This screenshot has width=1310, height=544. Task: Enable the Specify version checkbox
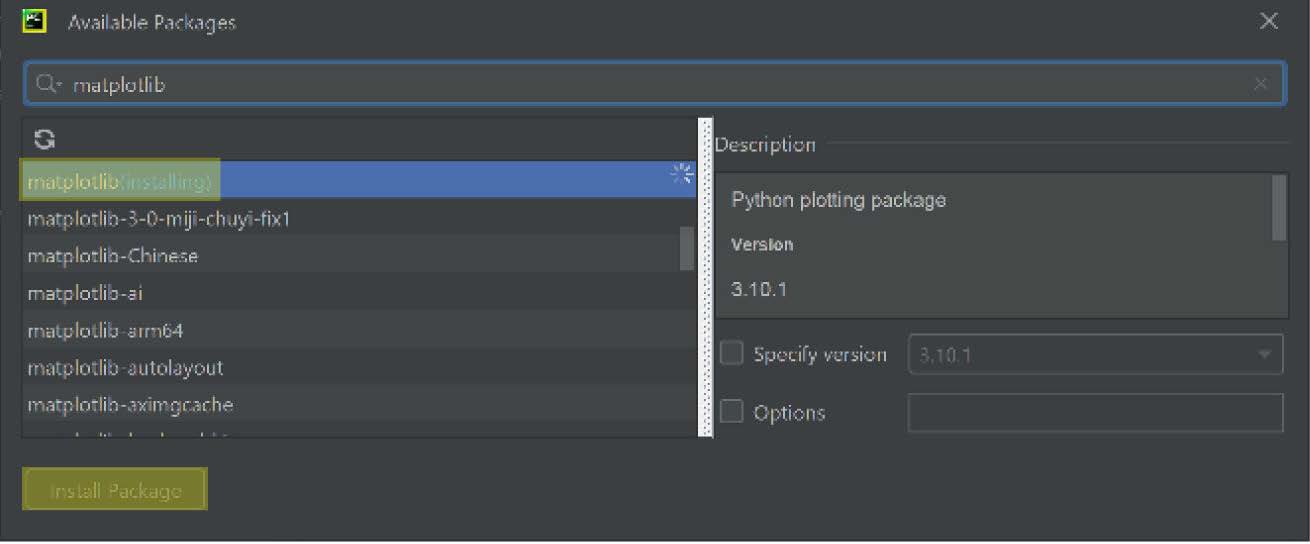[x=732, y=354]
